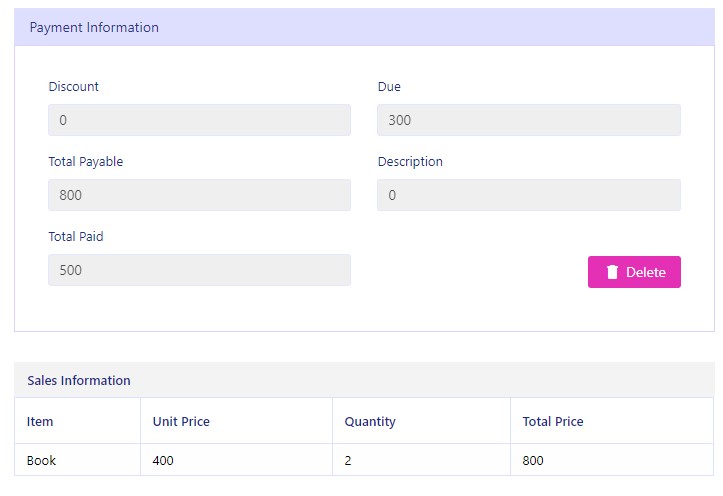Click the pink Delete button
This screenshot has width=723, height=496.
[634, 272]
